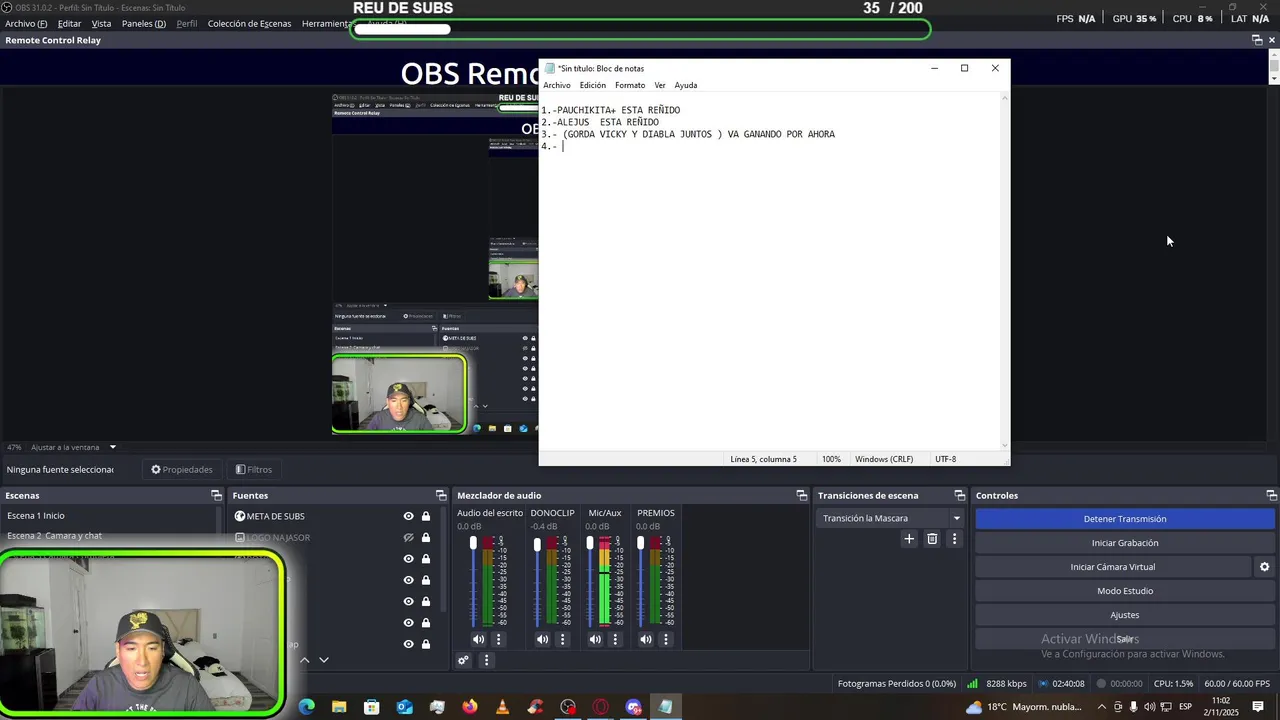
Task: Open OBS Colección de Escenas menu
Action: point(250,23)
